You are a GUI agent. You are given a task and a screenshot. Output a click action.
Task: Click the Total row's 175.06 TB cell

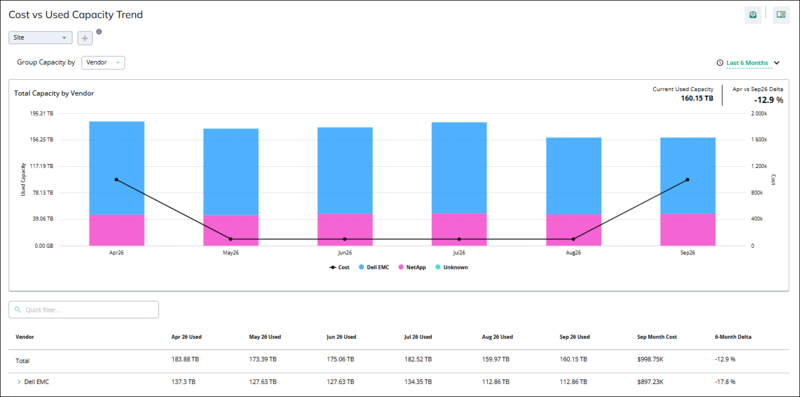click(x=340, y=360)
